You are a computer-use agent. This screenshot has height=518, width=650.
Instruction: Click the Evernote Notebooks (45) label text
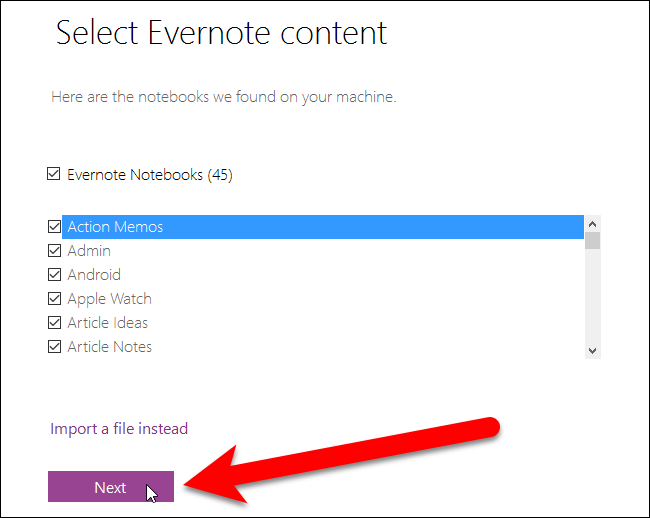149,175
